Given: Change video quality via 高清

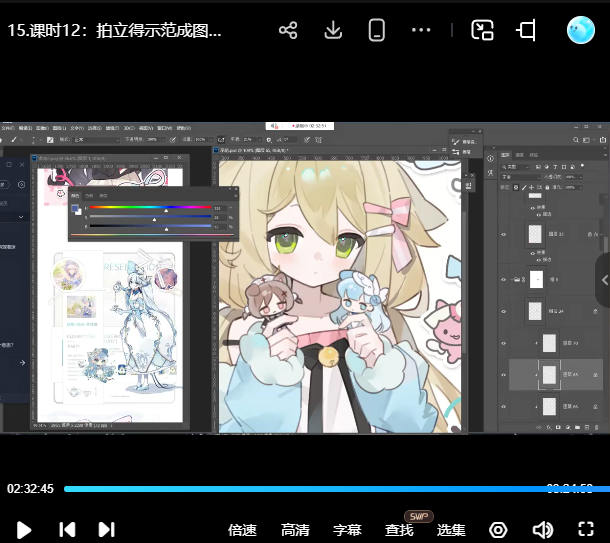Looking at the screenshot, I should point(295,530).
